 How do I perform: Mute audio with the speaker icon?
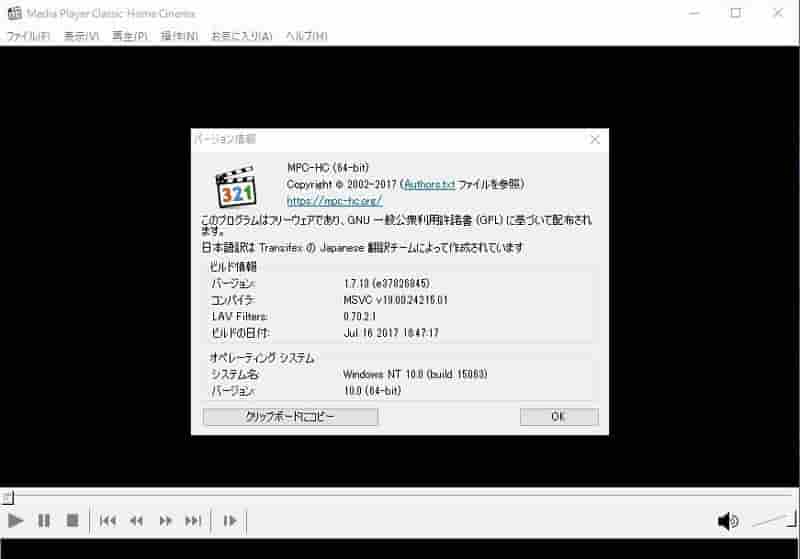(x=728, y=521)
